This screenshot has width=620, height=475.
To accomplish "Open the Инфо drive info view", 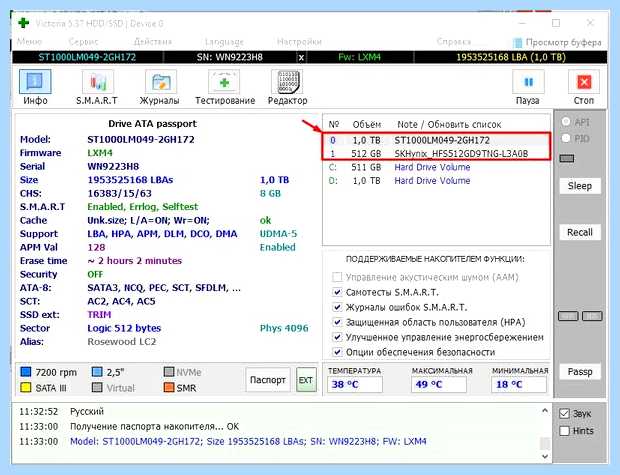I will [x=35, y=82].
